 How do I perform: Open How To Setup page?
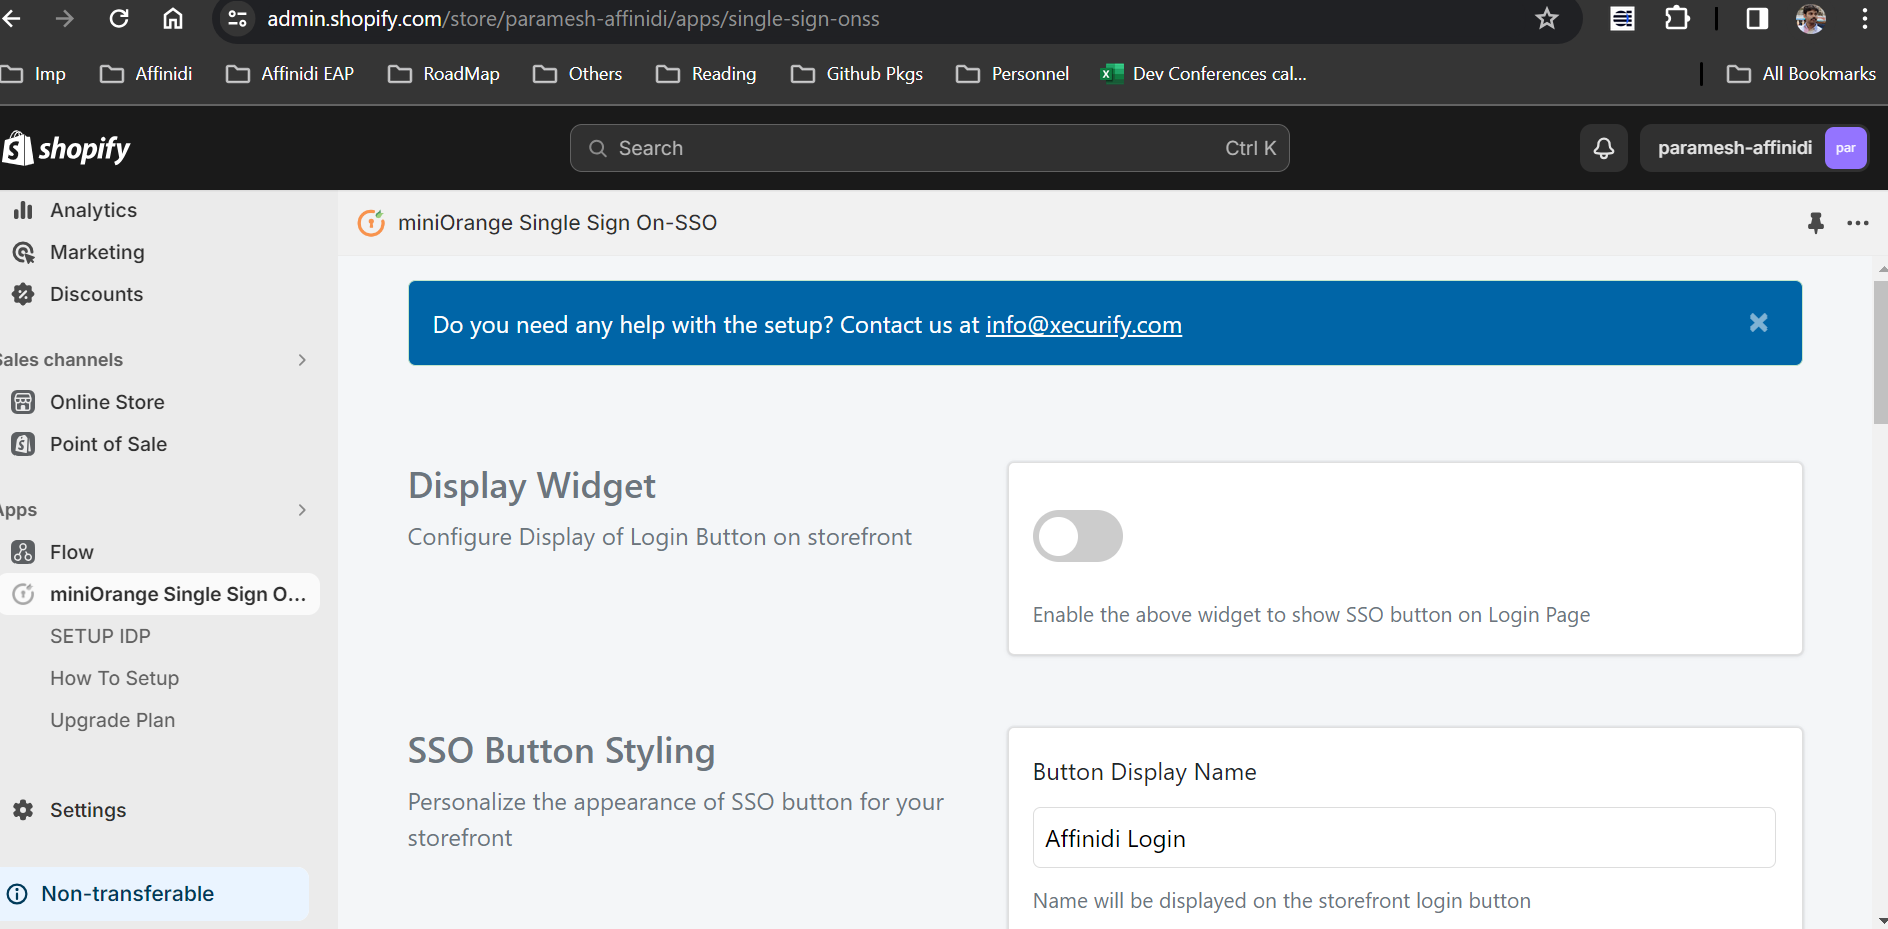pyautogui.click(x=115, y=678)
